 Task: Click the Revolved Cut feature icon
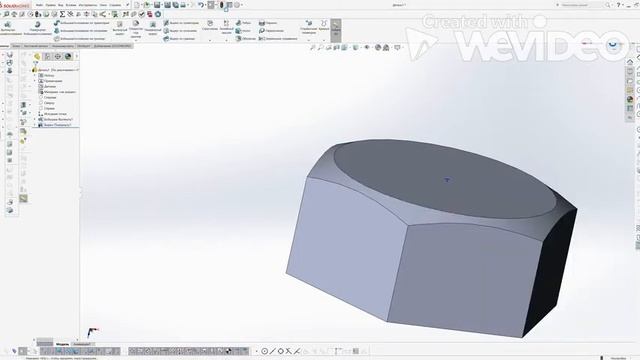(x=153, y=24)
